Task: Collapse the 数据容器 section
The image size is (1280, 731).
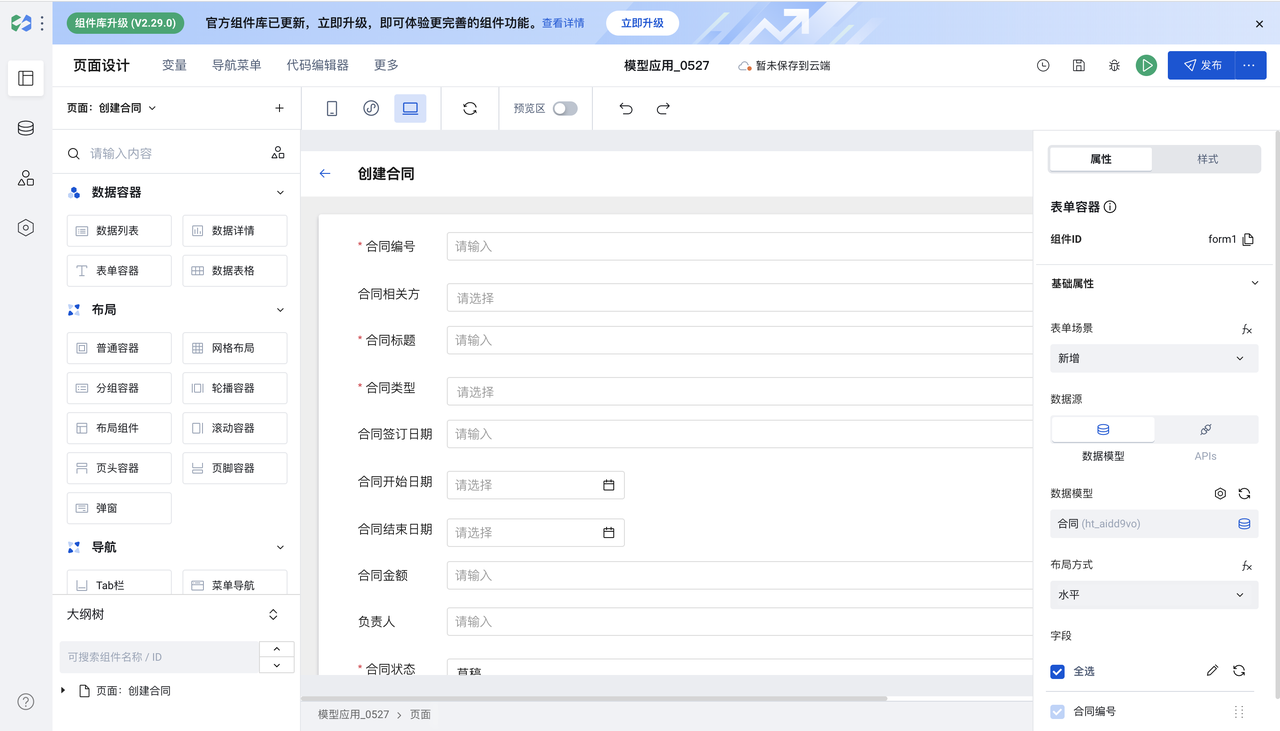Action: coord(280,193)
